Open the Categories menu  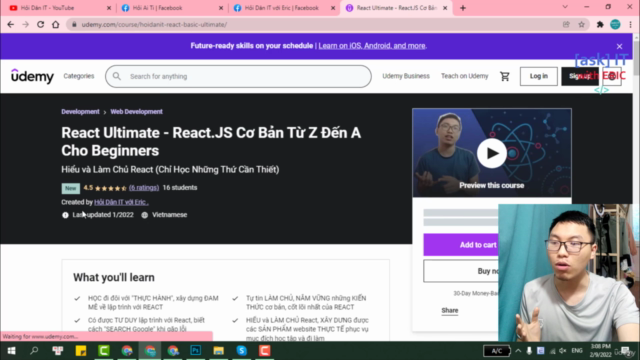click(79, 76)
